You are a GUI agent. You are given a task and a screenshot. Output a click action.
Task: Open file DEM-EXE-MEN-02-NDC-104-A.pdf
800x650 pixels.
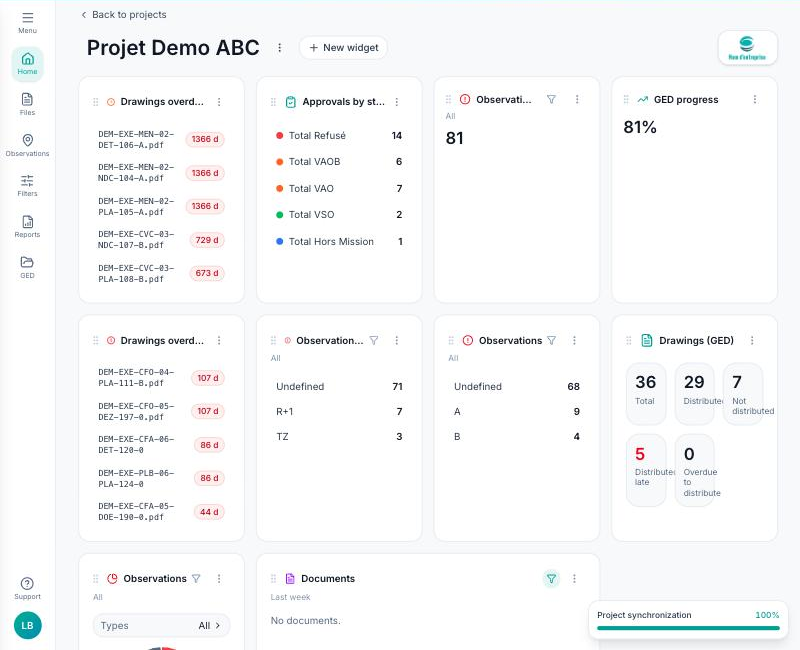pyautogui.click(x=136, y=173)
